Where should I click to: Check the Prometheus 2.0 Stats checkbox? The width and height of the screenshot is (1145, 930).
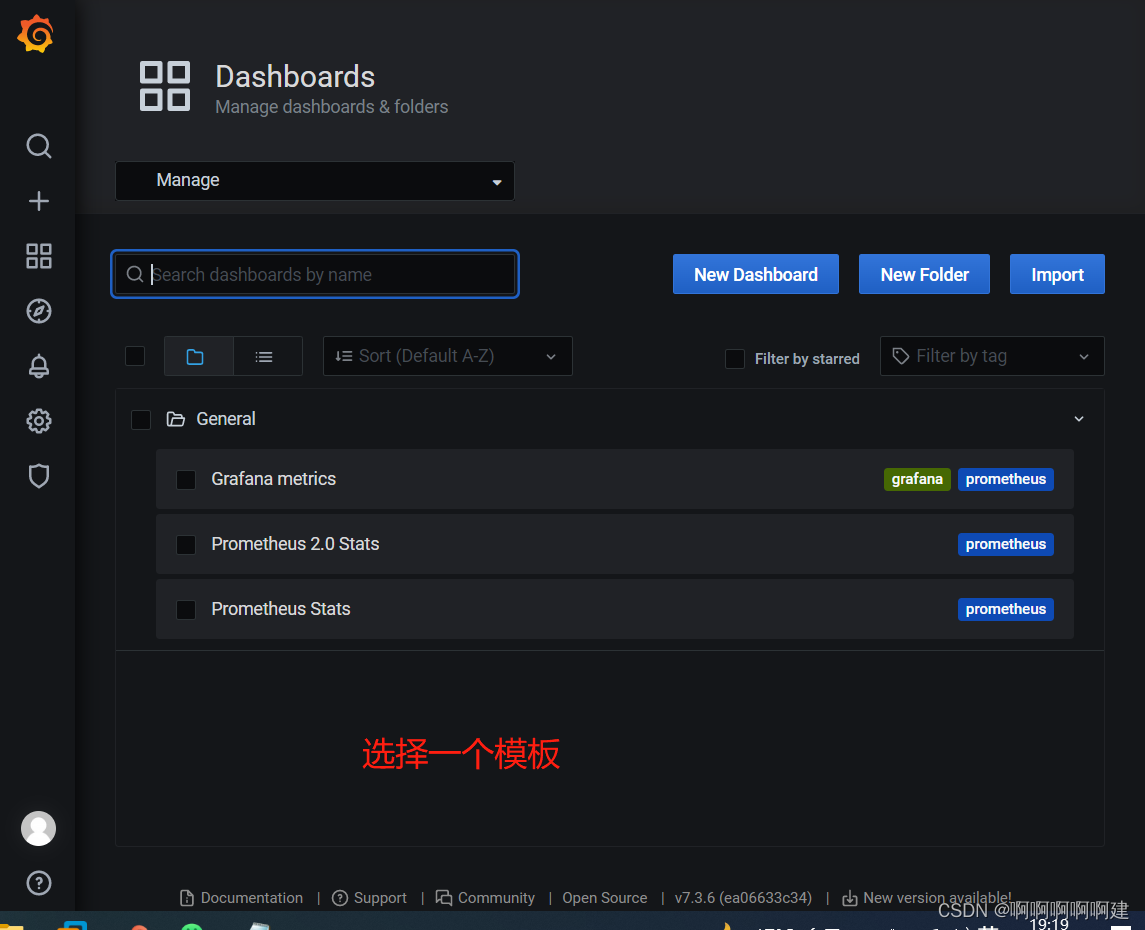pos(186,545)
